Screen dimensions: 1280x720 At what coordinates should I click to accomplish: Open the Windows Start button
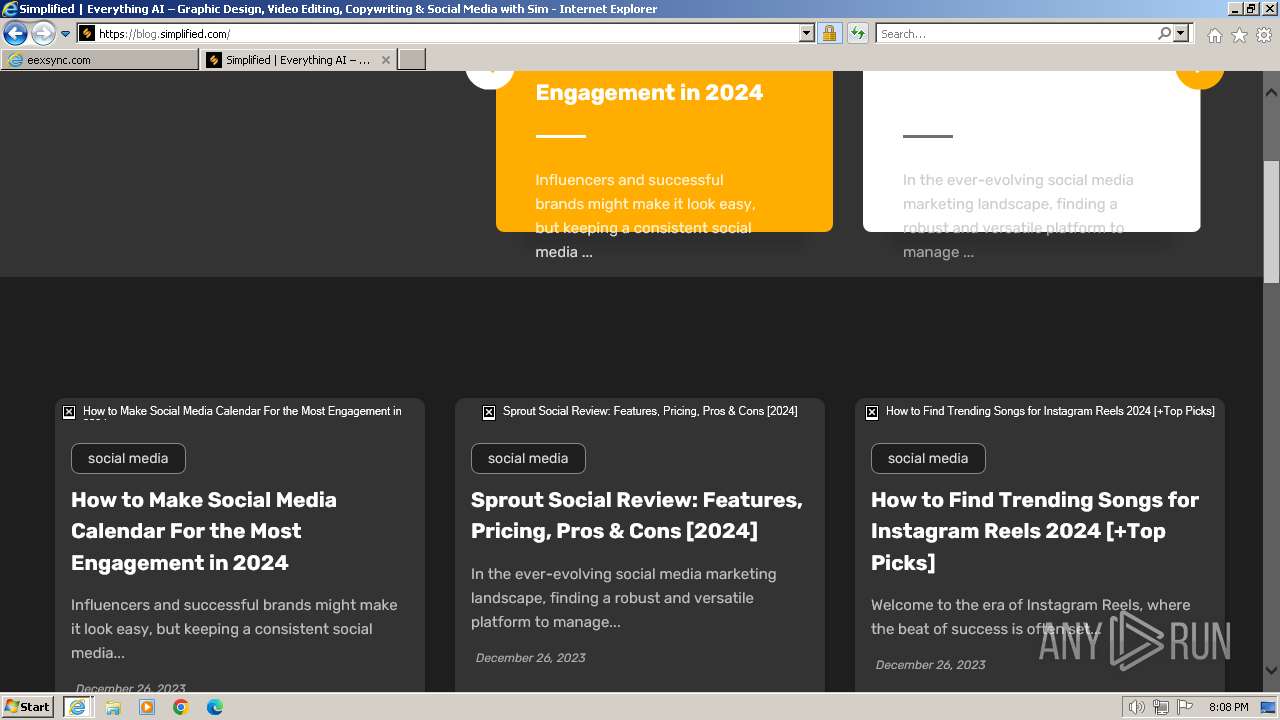[x=28, y=707]
